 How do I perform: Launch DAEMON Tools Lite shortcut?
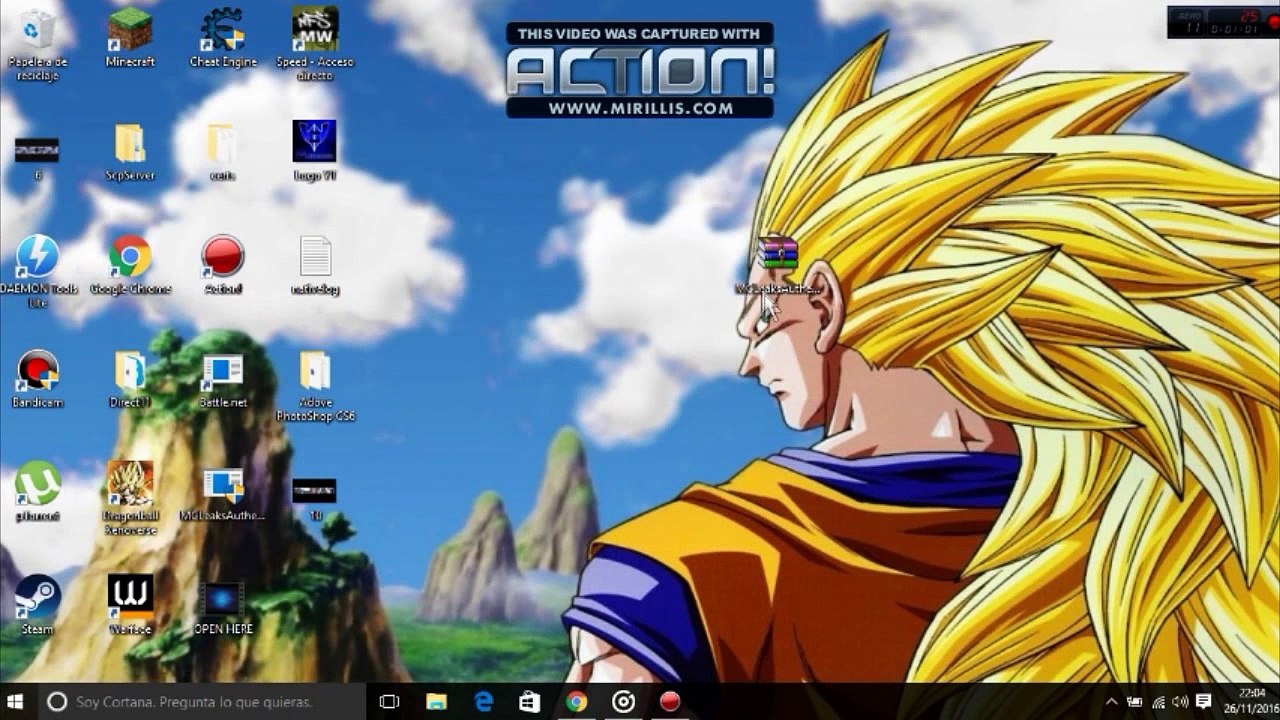coord(37,270)
